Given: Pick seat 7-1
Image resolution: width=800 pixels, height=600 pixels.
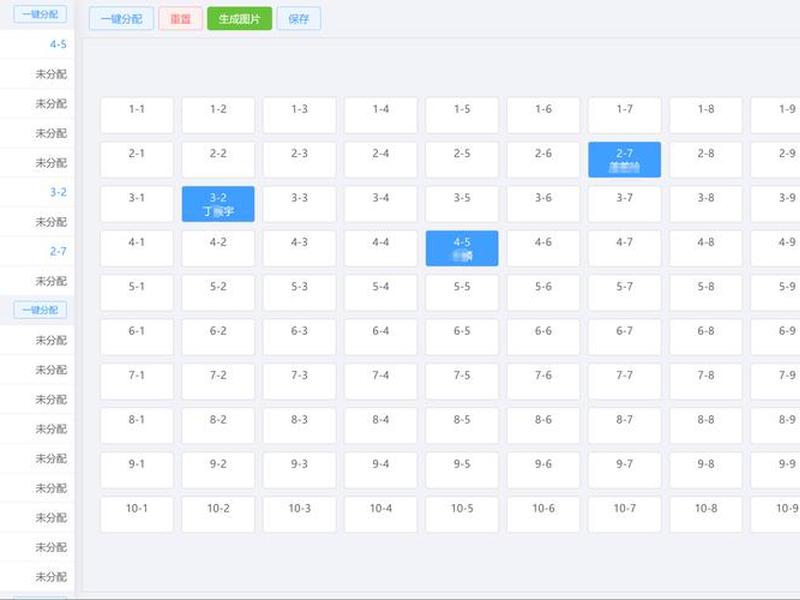Looking at the screenshot, I should pos(137,382).
